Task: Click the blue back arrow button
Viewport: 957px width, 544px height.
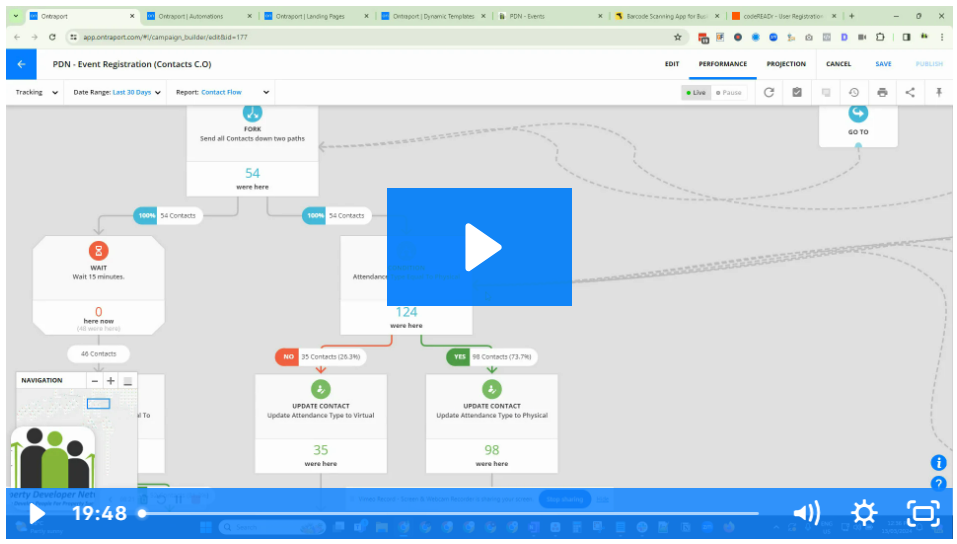Action: 21,64
